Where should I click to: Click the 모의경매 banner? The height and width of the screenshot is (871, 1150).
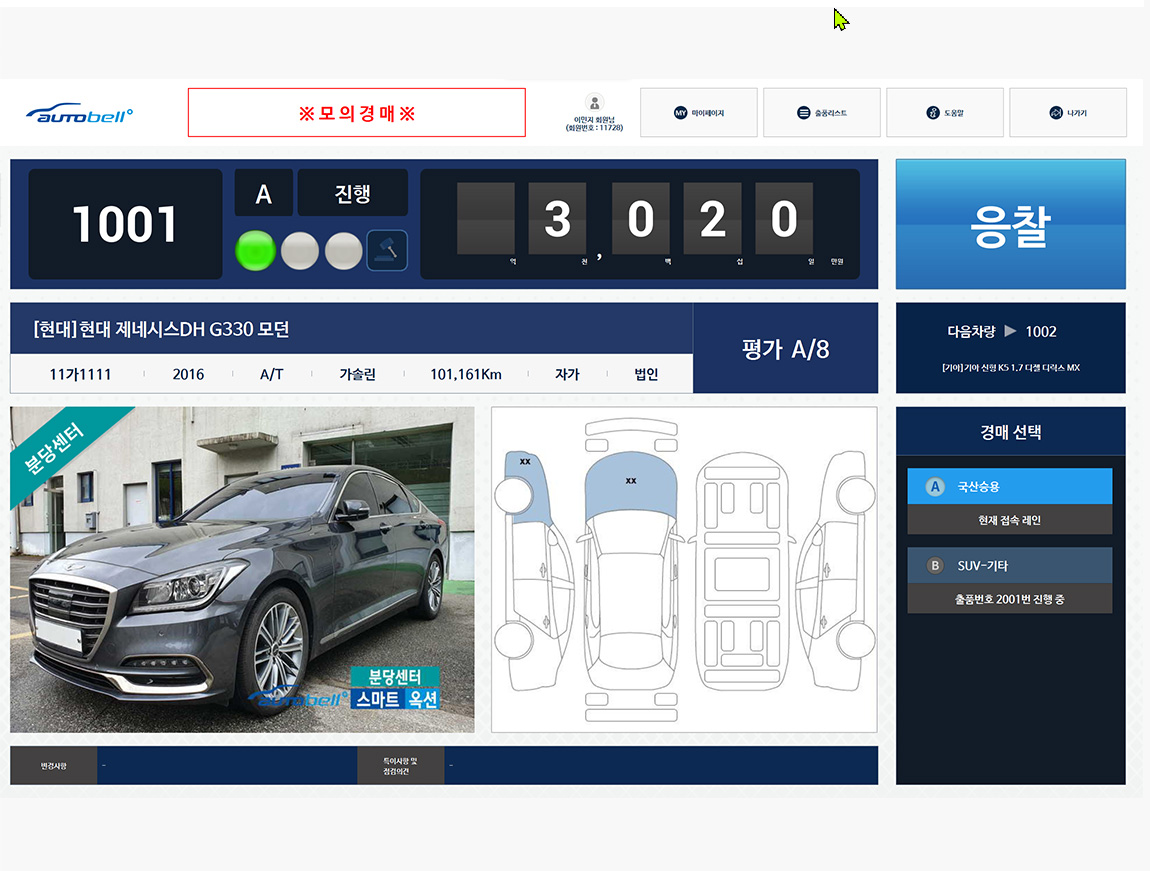356,112
